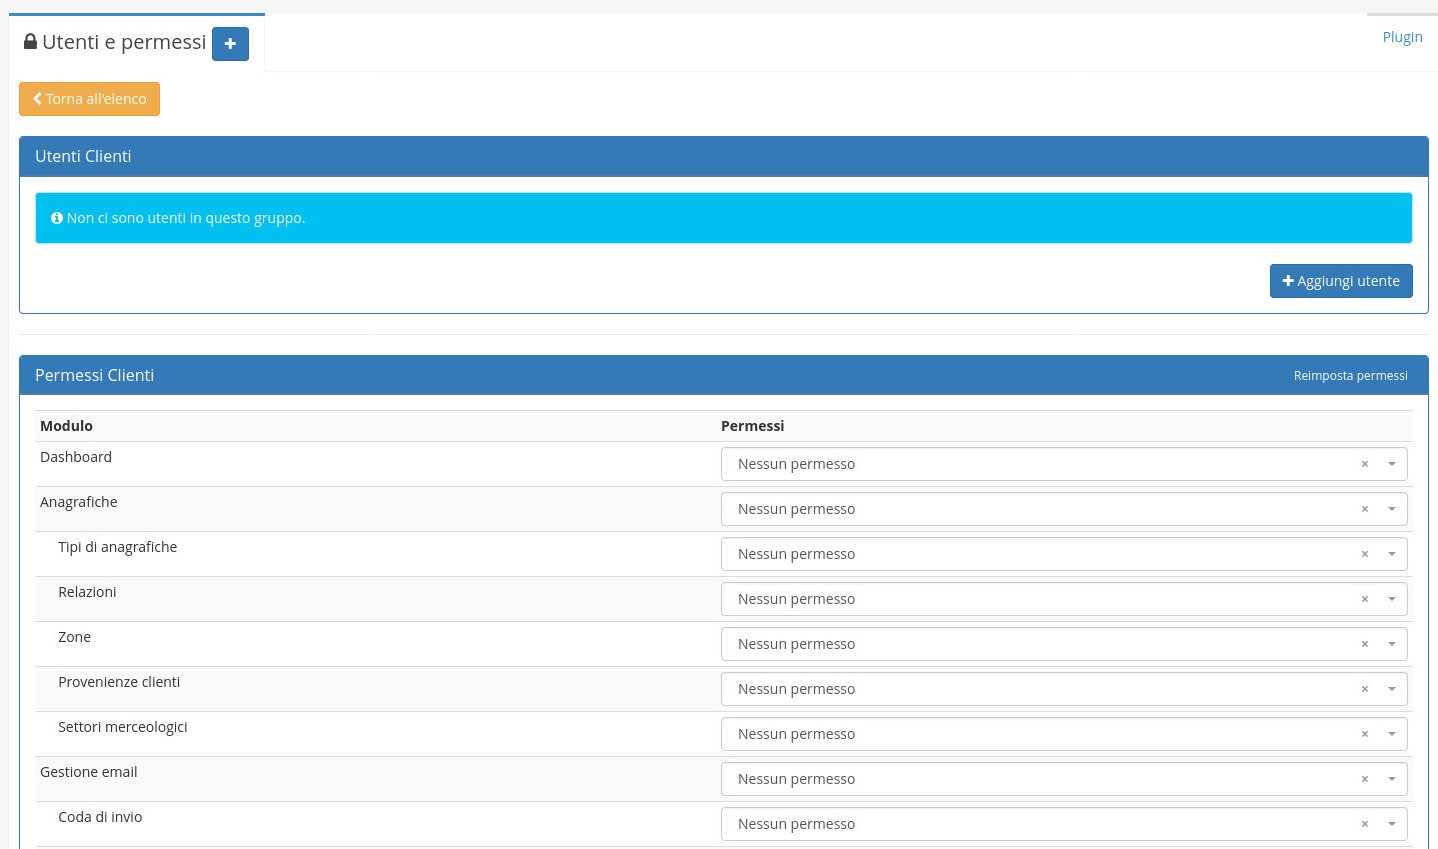Screen dimensions: 1438x849
Task: Open the Settori merceologici permission dropdown
Action: (1040, 734)
